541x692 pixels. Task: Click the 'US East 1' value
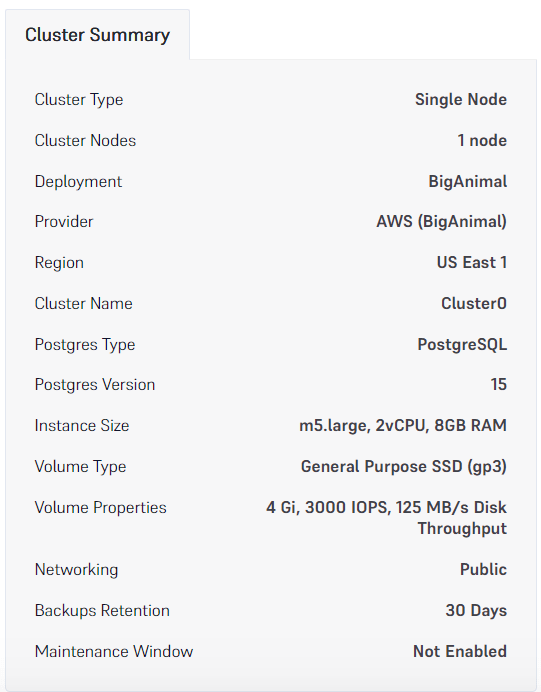[x=472, y=263]
